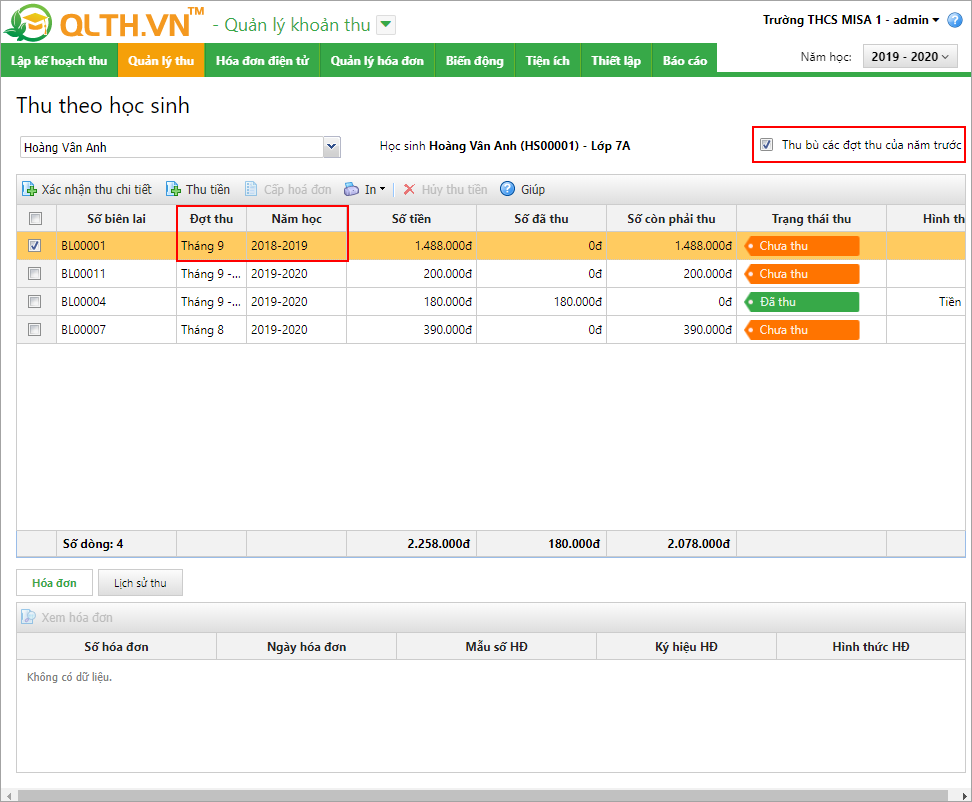Click the Thu tiền toolbar icon
The width and height of the screenshot is (972, 802).
[x=173, y=189]
